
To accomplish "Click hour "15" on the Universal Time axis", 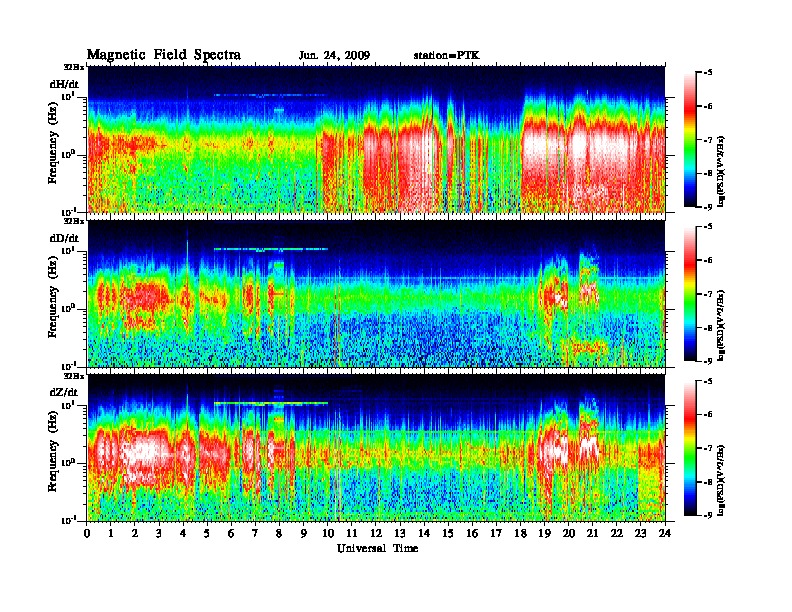I will [x=448, y=533].
